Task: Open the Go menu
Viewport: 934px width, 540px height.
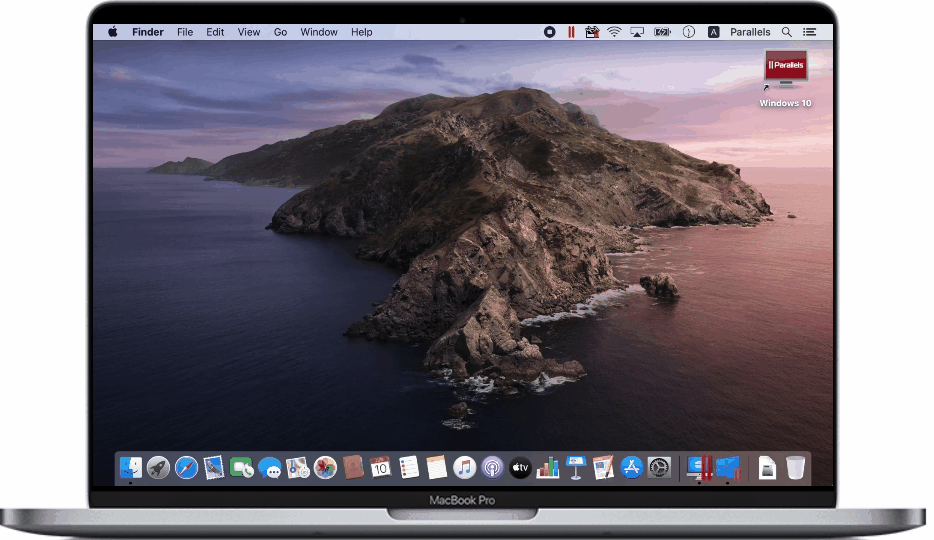Action: pos(281,32)
